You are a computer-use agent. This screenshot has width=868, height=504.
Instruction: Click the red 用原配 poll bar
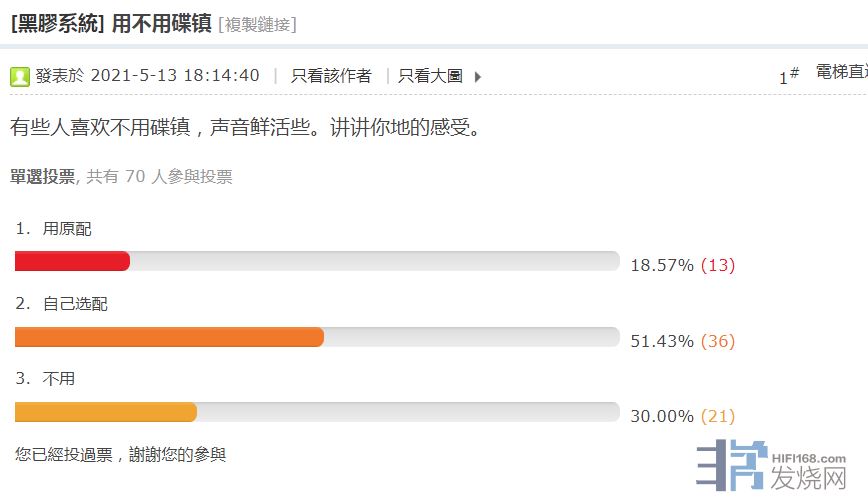pos(72,261)
